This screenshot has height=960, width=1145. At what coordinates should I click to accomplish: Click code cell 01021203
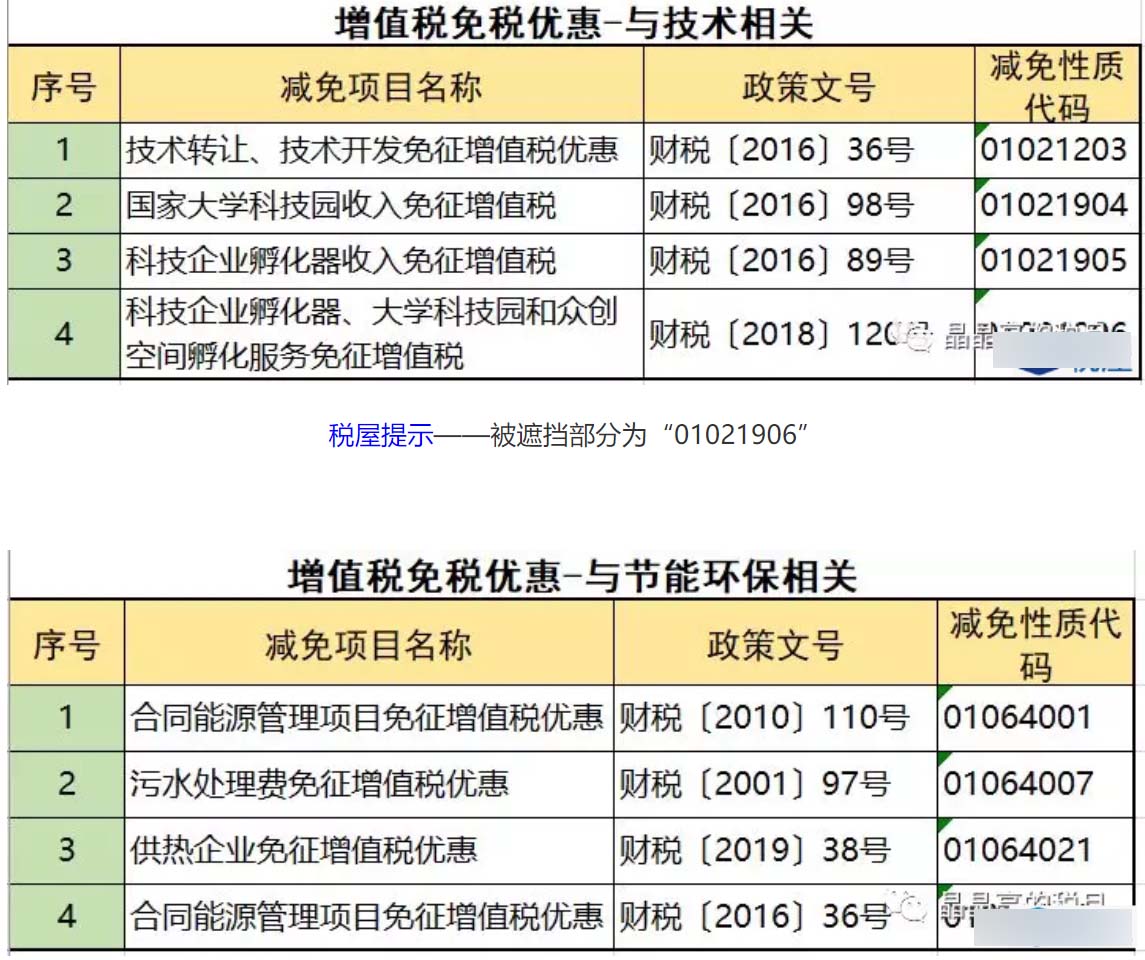tap(1053, 151)
